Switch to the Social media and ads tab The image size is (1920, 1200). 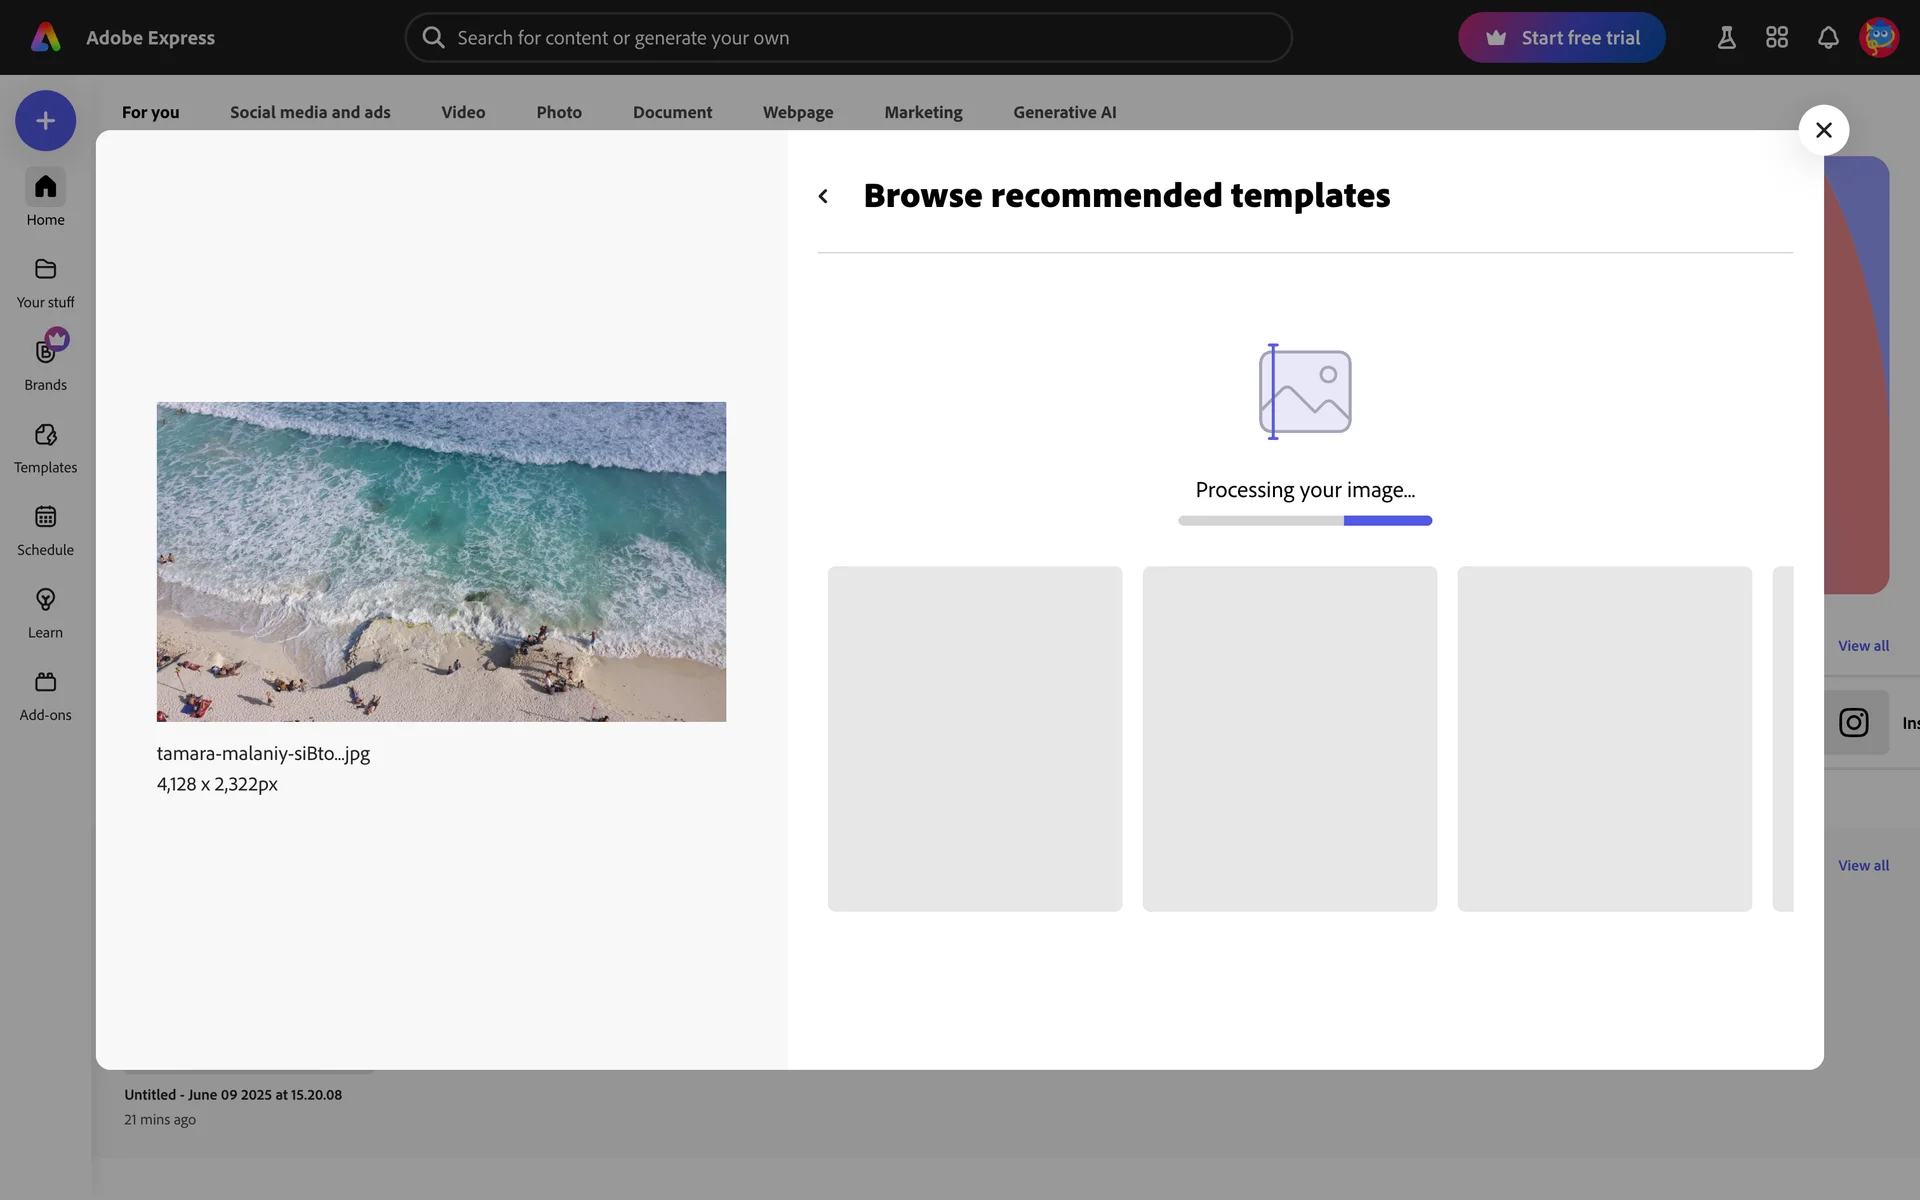[x=310, y=112]
